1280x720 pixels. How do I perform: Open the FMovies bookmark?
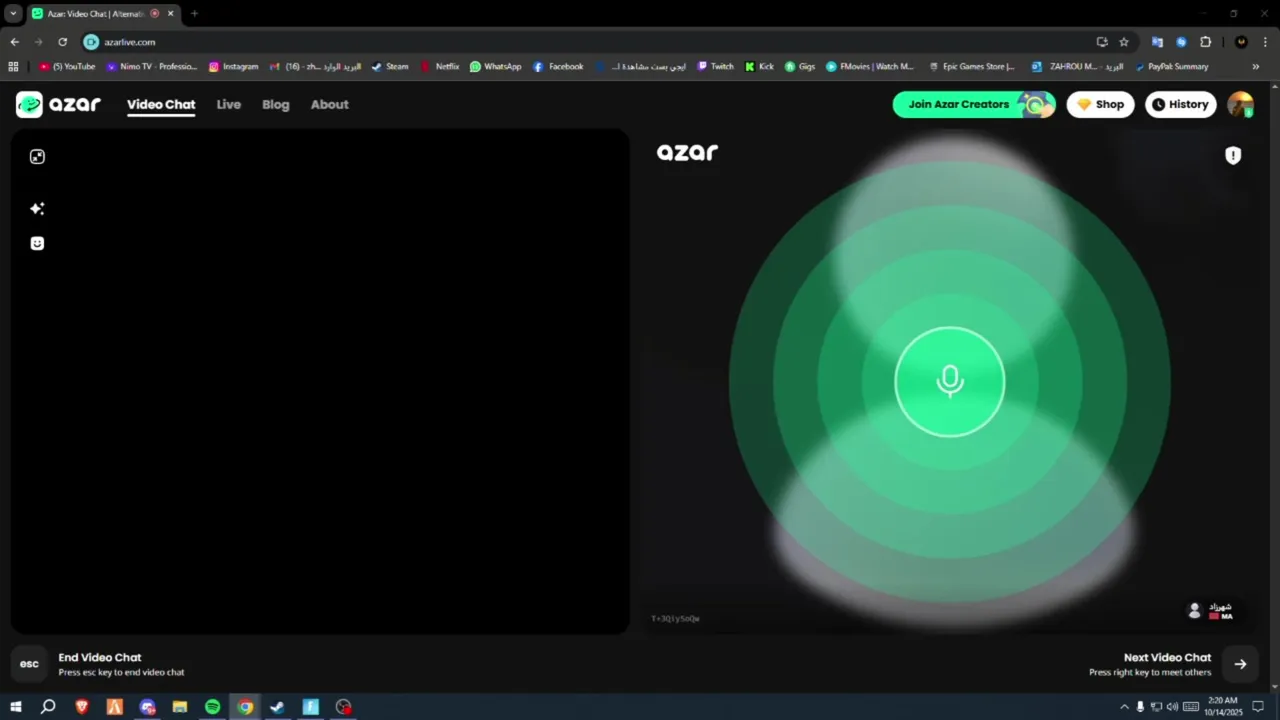870,67
